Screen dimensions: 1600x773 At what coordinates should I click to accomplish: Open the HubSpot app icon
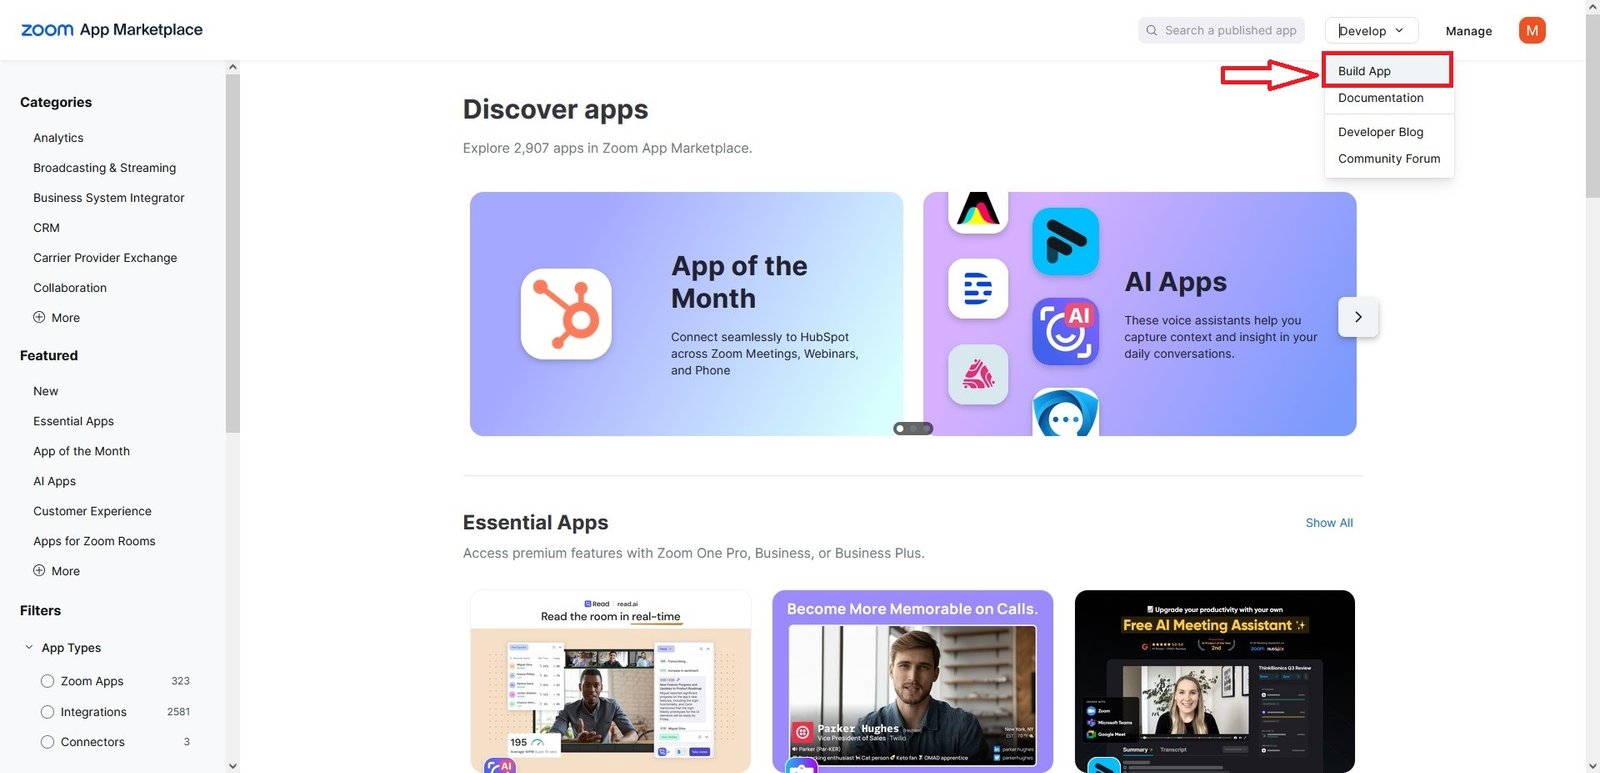pos(566,314)
